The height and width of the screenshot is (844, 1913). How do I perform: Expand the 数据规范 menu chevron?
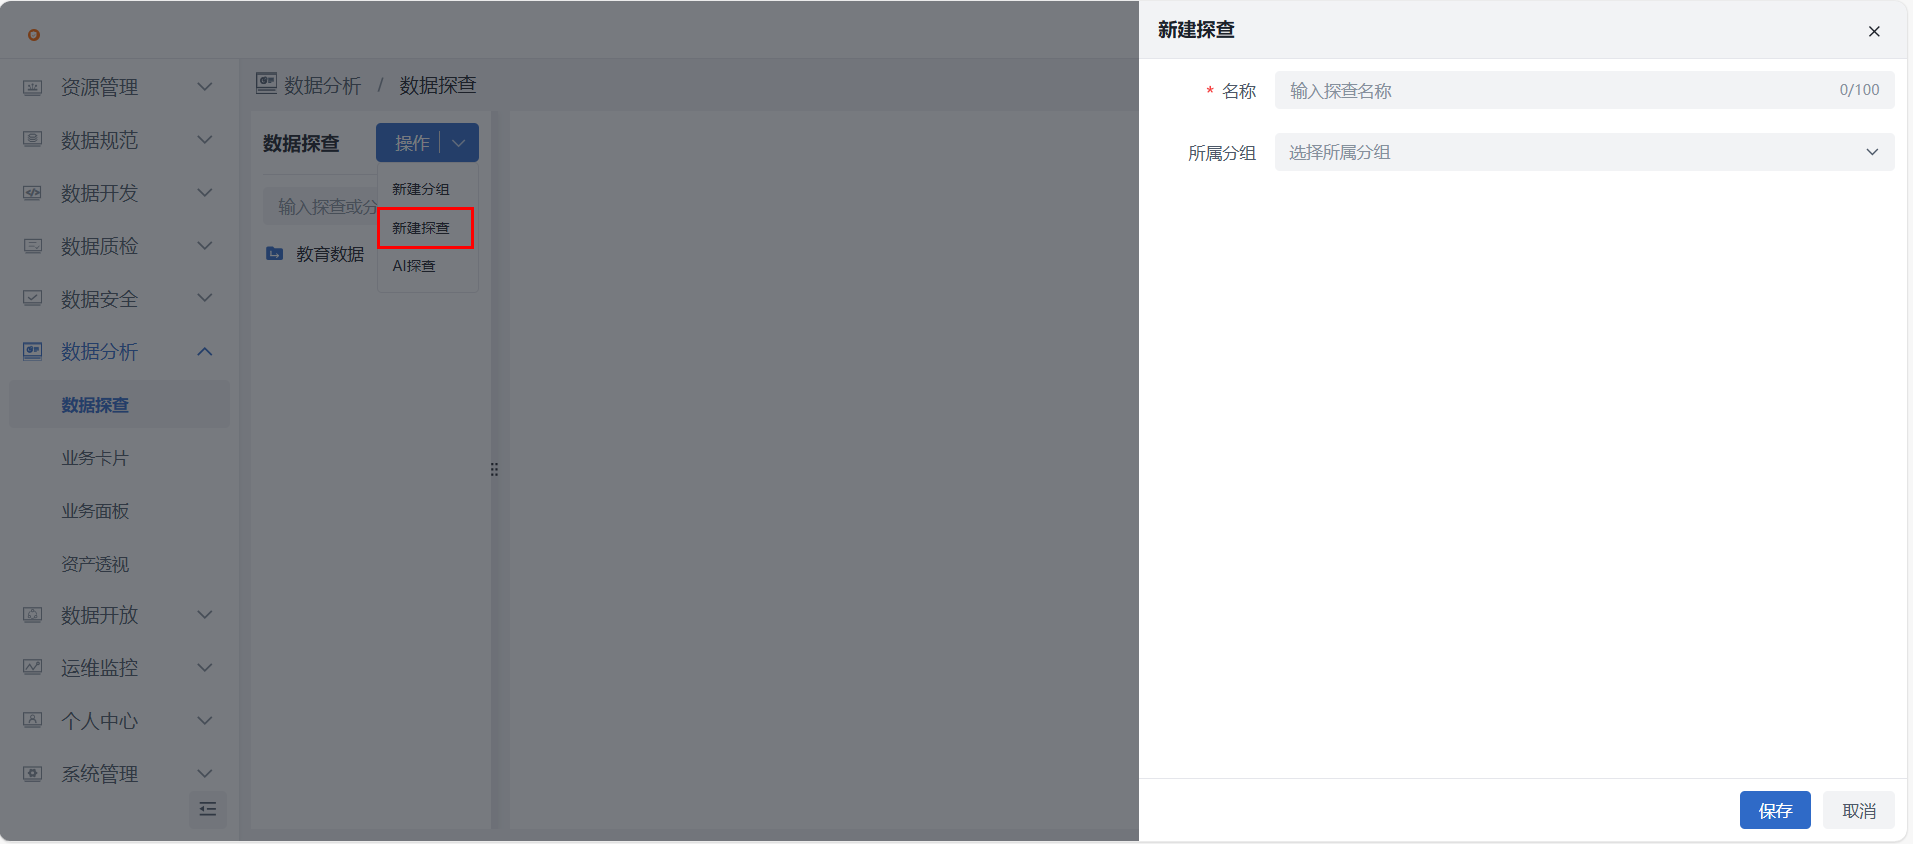tap(205, 140)
